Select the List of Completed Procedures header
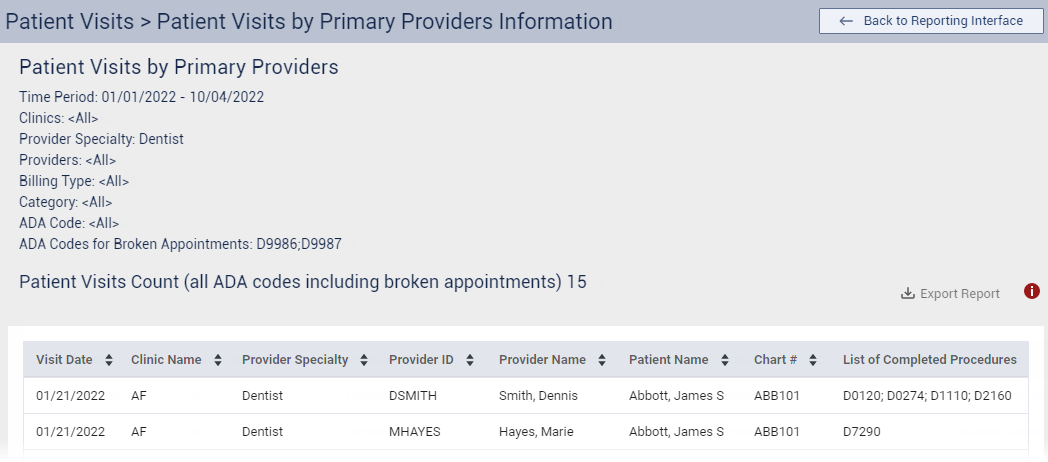This screenshot has width=1048, height=462. coord(929,360)
